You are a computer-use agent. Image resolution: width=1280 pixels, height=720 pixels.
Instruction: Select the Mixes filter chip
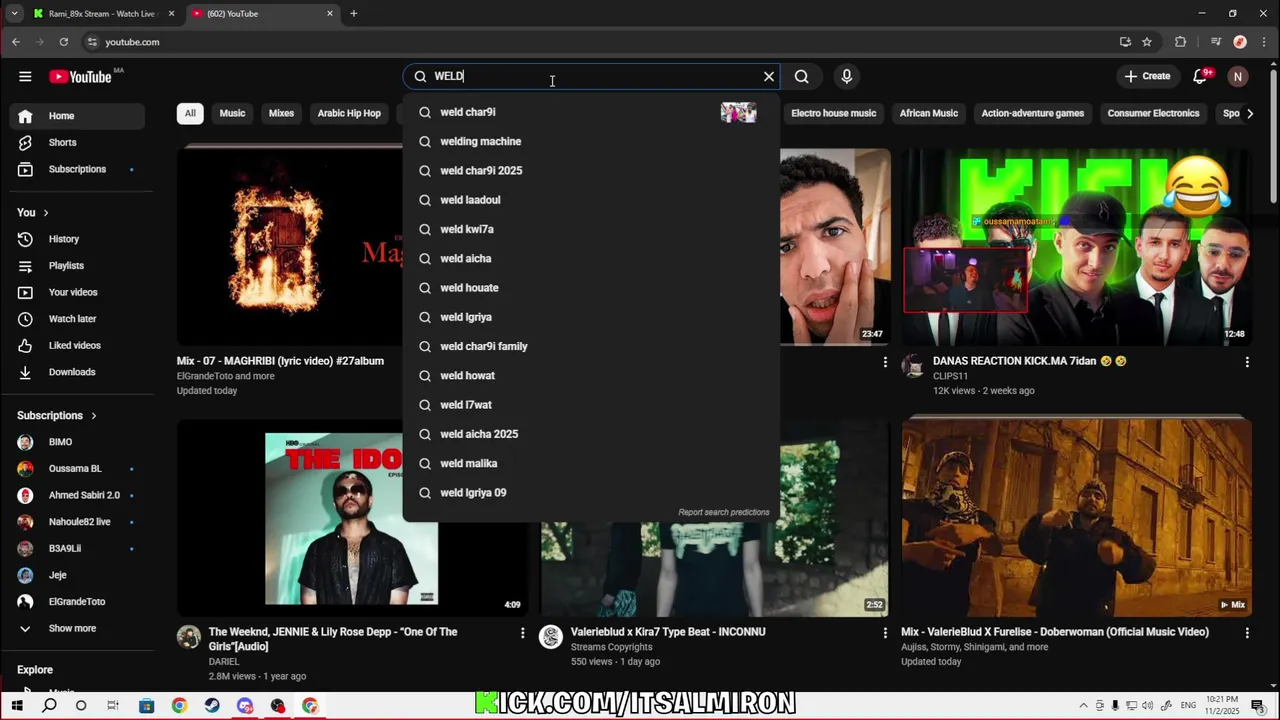[x=281, y=114]
